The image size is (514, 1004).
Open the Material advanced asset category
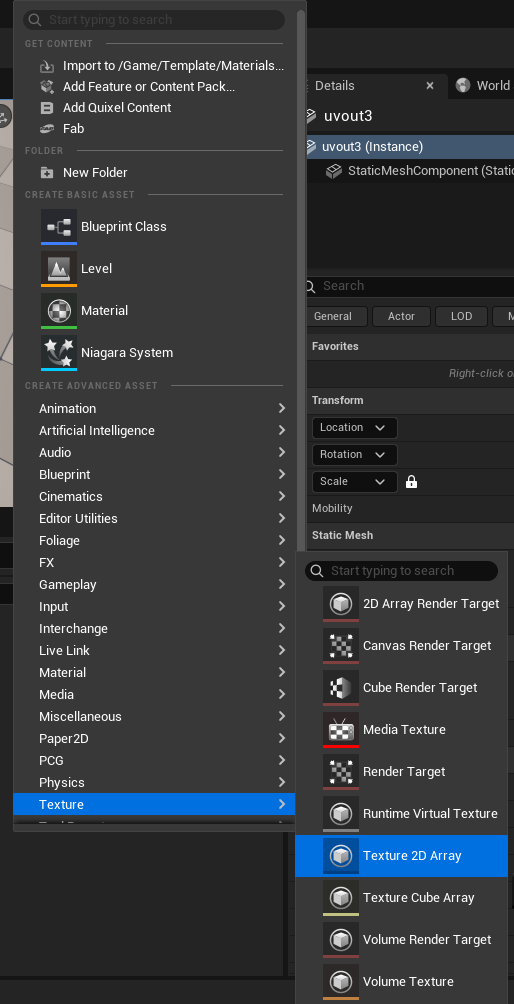154,672
